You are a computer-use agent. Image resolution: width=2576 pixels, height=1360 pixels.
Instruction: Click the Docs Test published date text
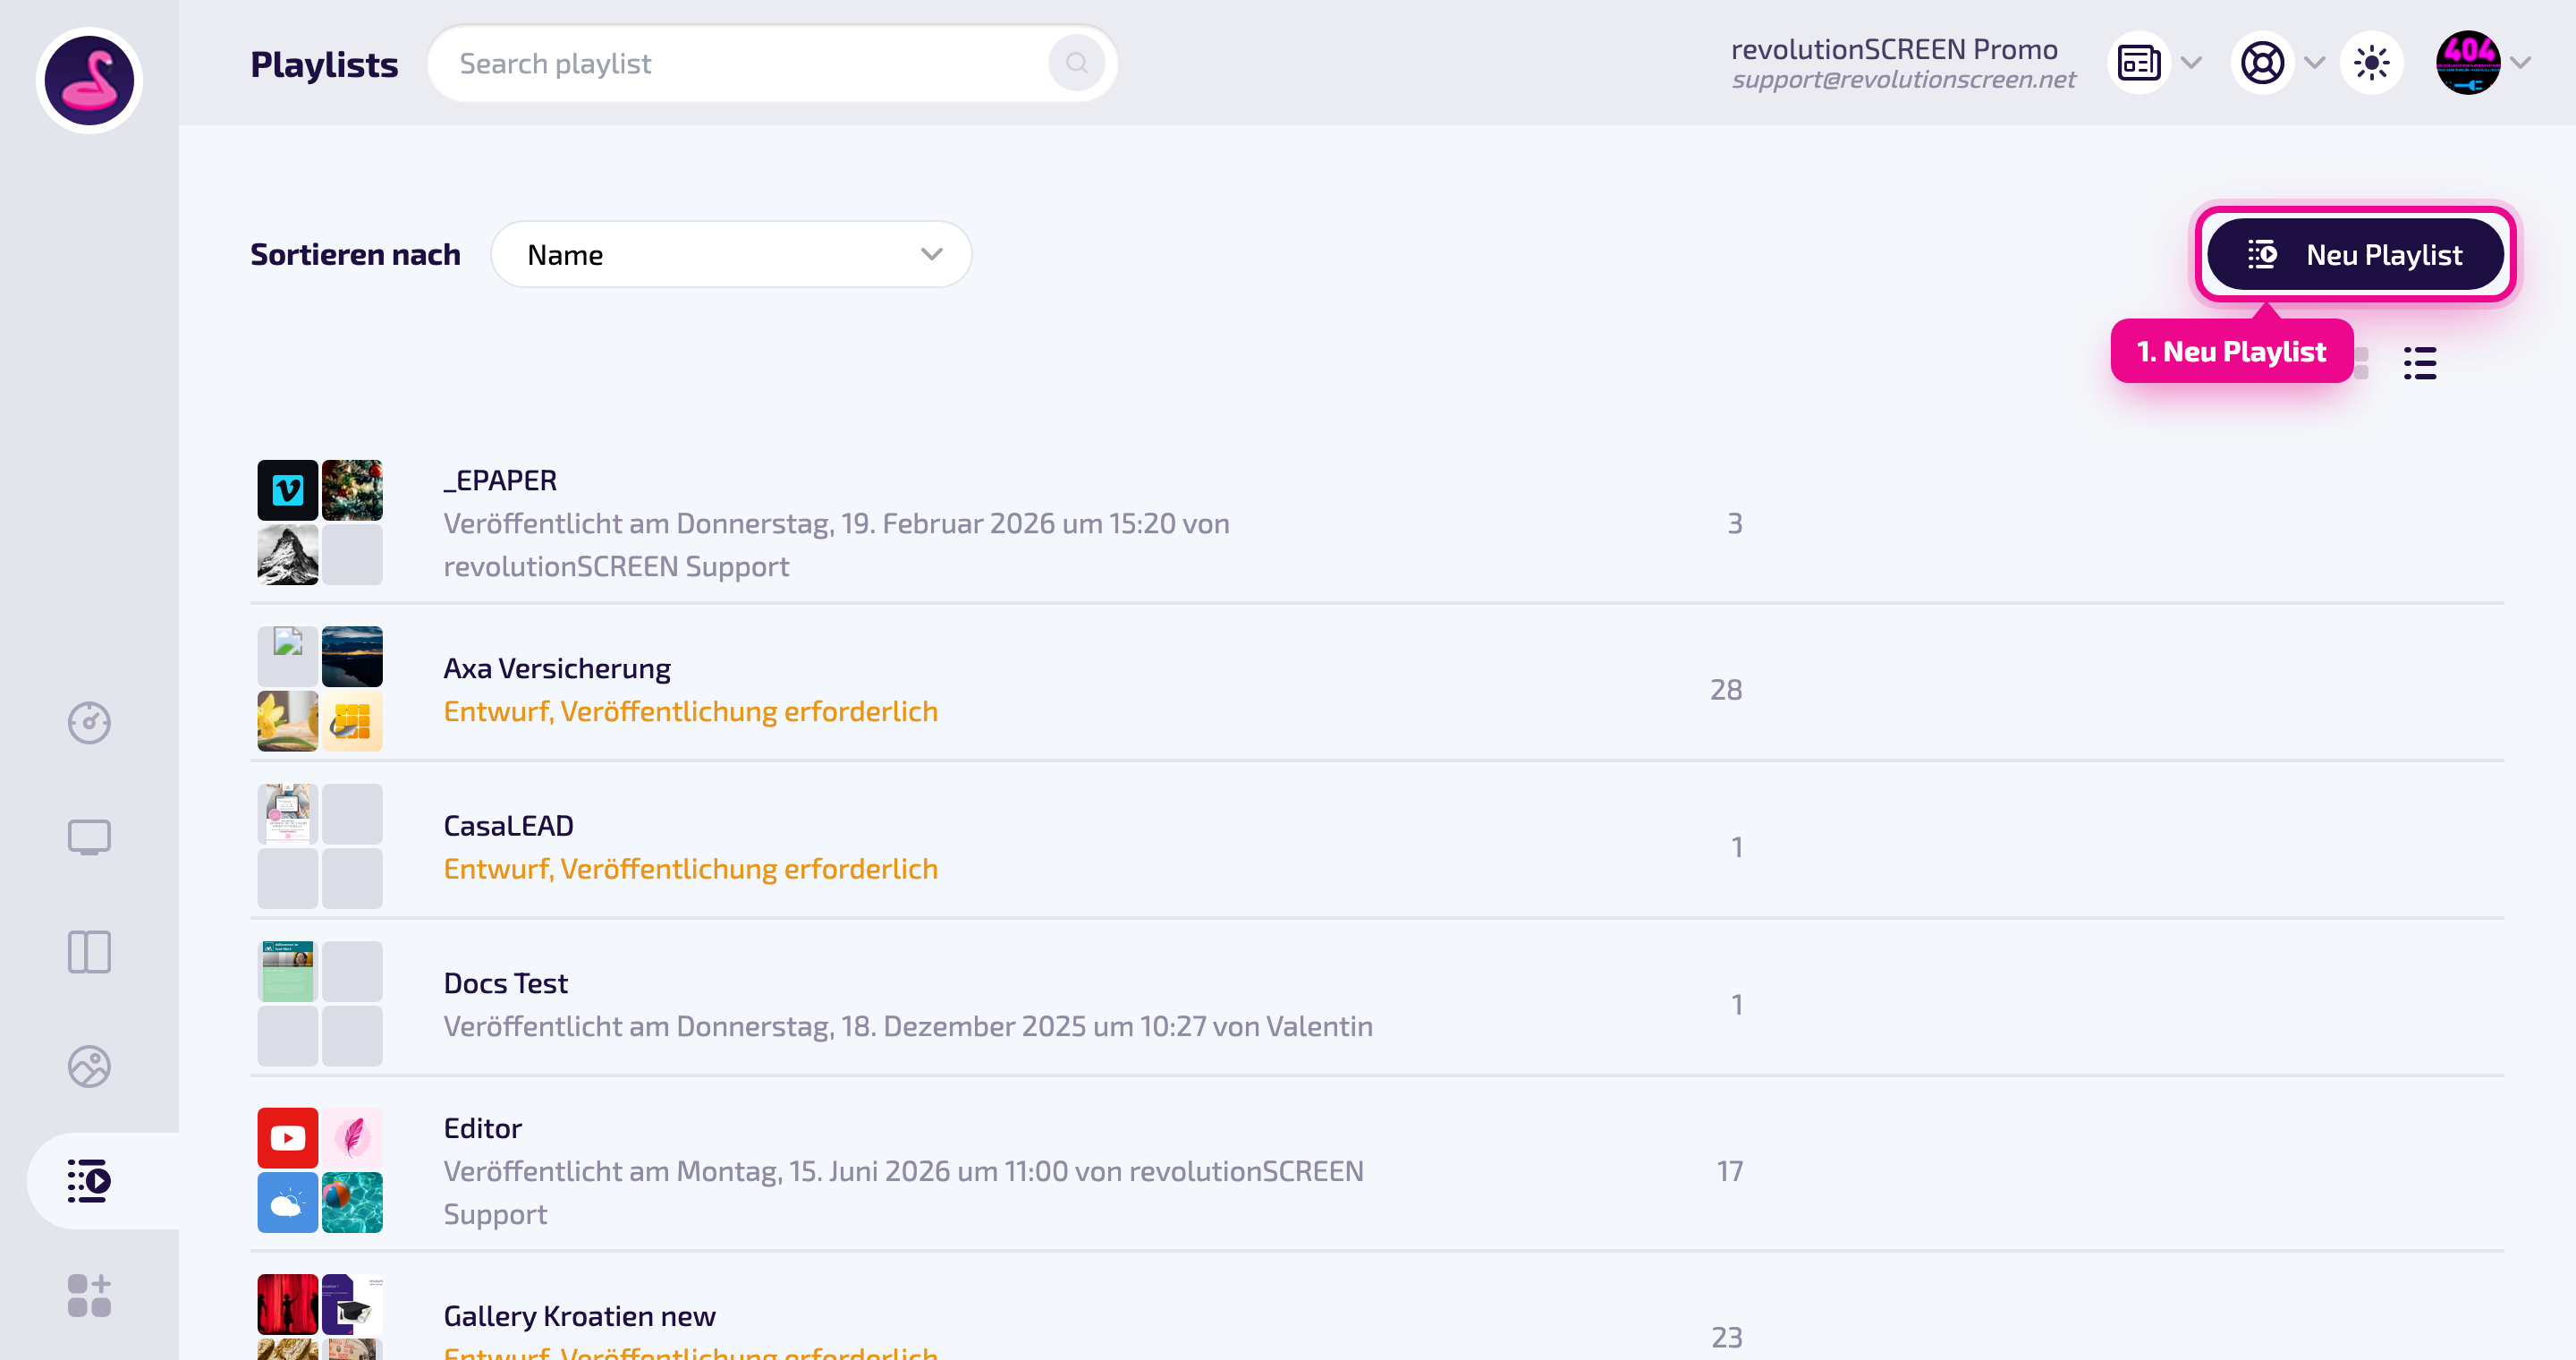click(x=908, y=1026)
